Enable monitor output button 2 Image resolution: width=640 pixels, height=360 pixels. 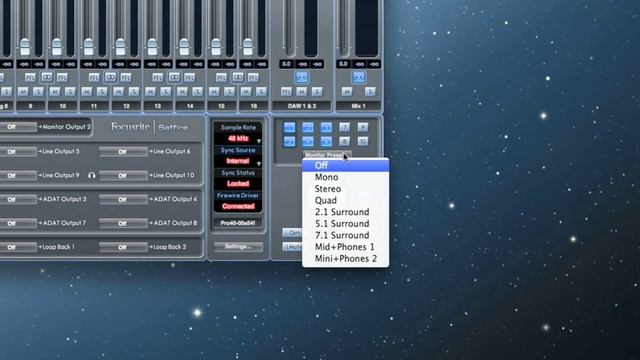(x=289, y=141)
